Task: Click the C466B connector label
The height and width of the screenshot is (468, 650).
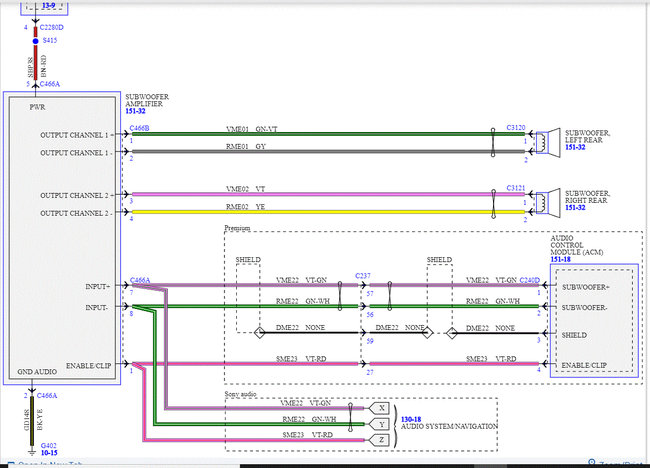Action: pos(139,129)
